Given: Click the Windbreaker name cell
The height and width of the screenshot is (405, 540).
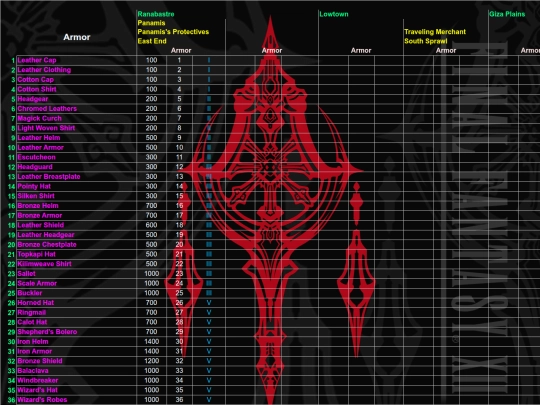Looking at the screenshot, I should pos(38,380).
